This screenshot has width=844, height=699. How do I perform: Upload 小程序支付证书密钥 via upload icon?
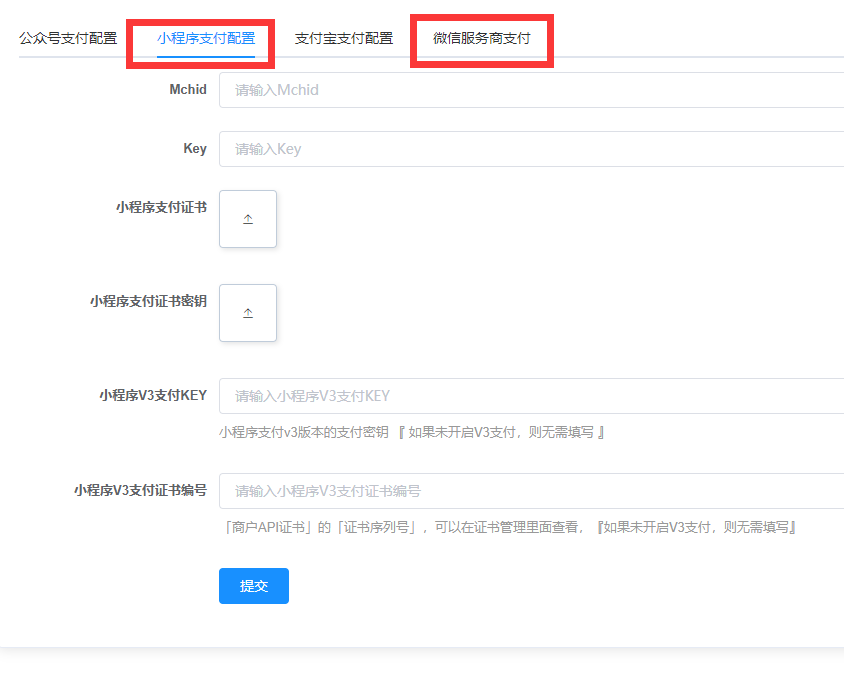coord(248,313)
